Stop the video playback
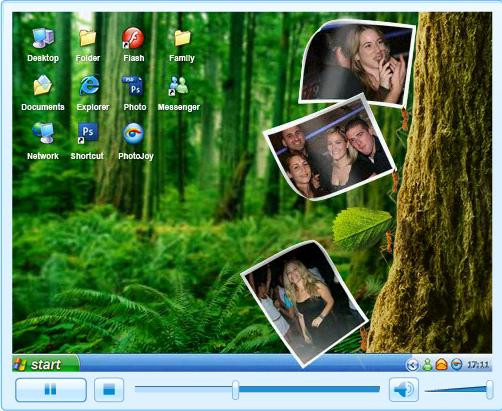Viewport: 502px width, 411px height. 109,389
